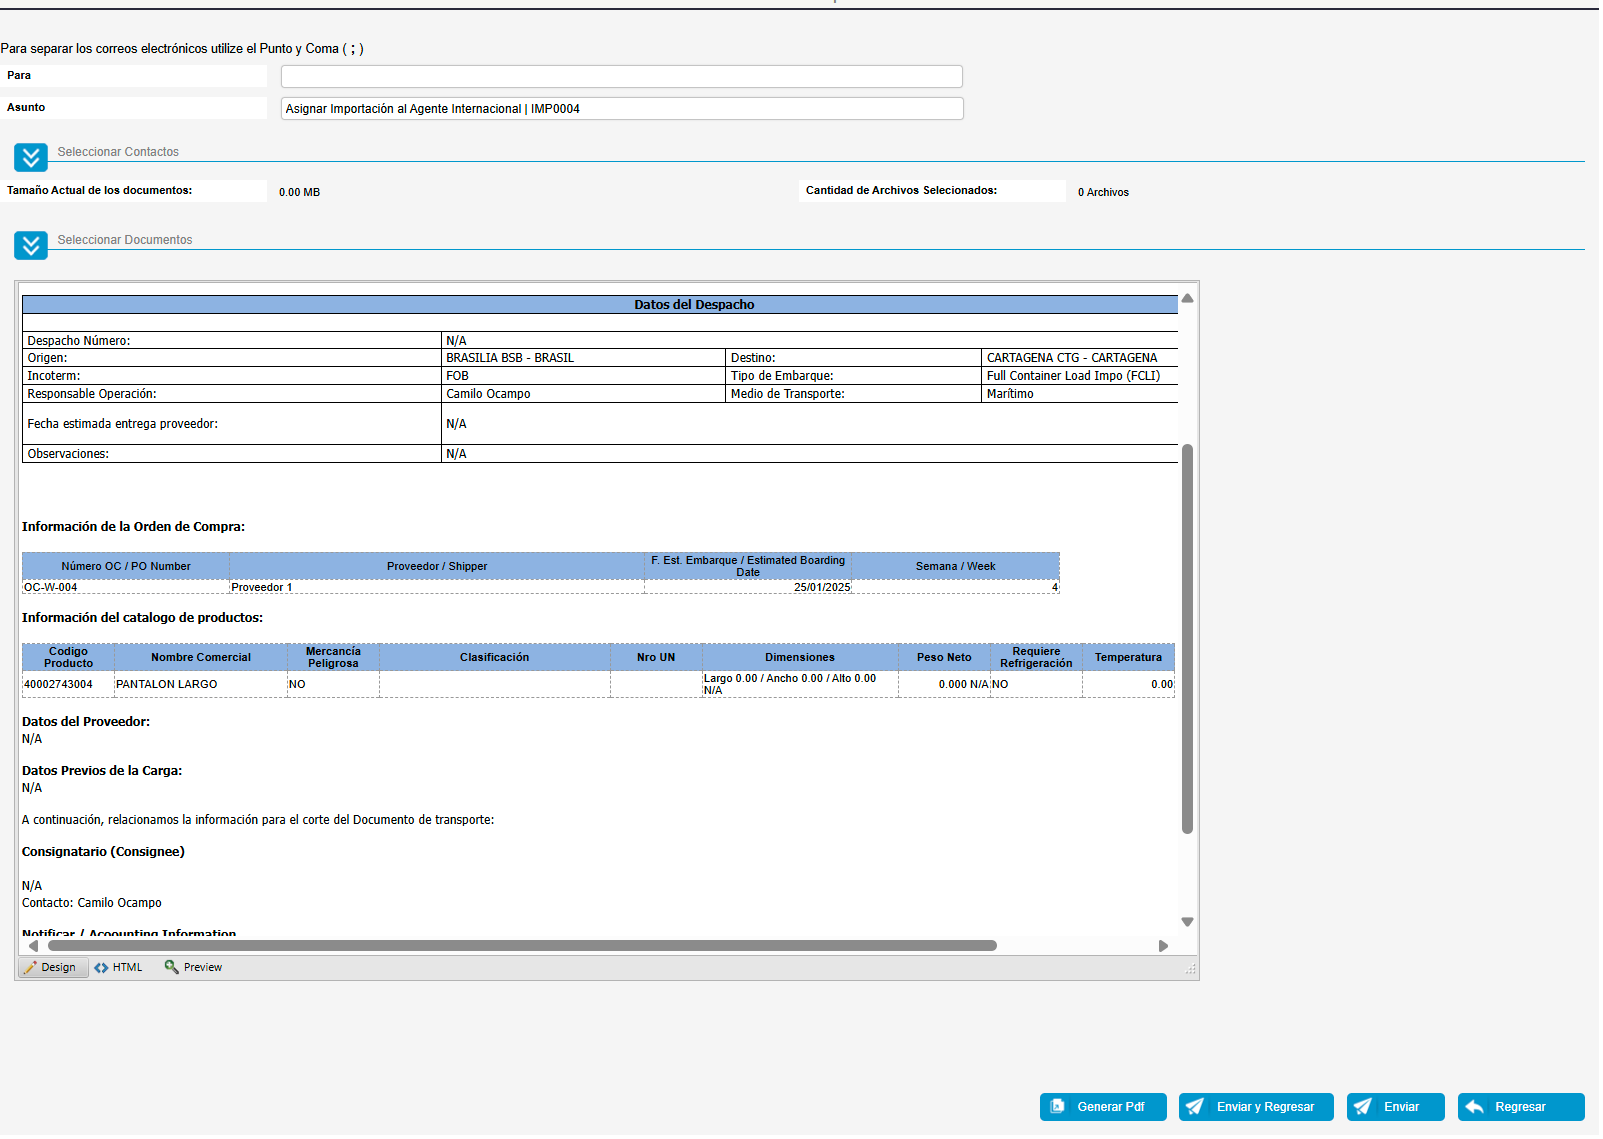Viewport: 1603px width, 1139px height.
Task: Expand the Seleccionar Contactos section
Action: (x=31, y=157)
